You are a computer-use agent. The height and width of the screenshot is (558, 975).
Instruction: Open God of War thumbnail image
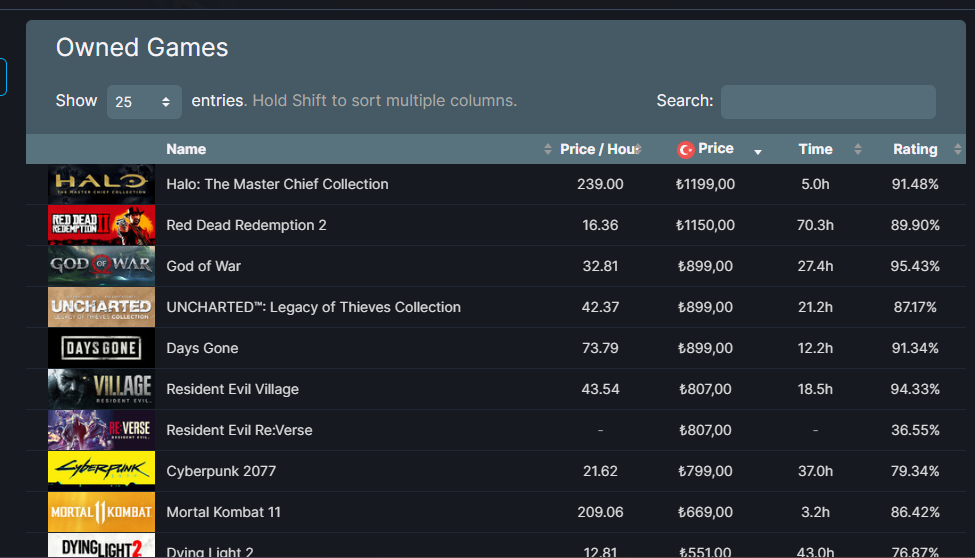(101, 266)
